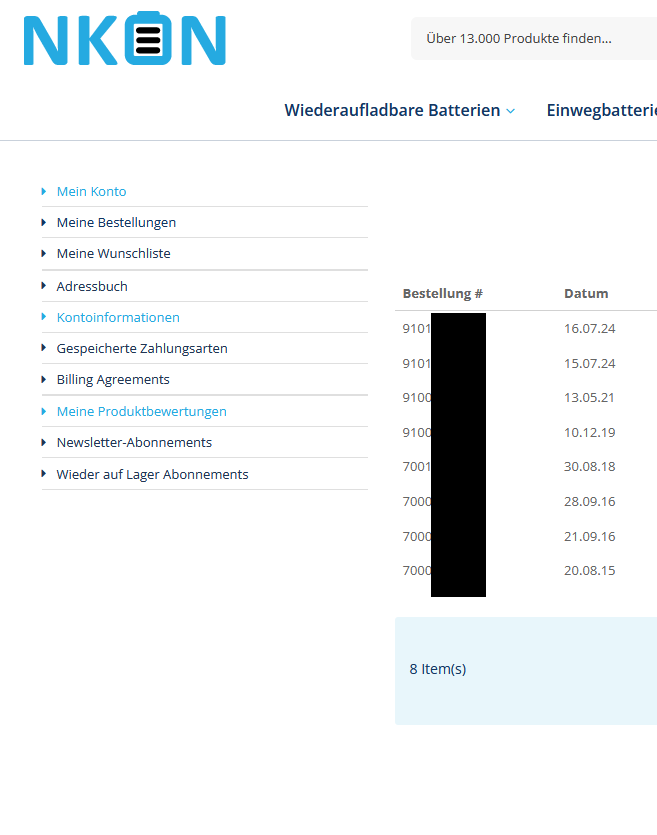The image size is (657, 835).
Task: Click the arrow icon beside Mein Konto
Action: pyautogui.click(x=44, y=191)
